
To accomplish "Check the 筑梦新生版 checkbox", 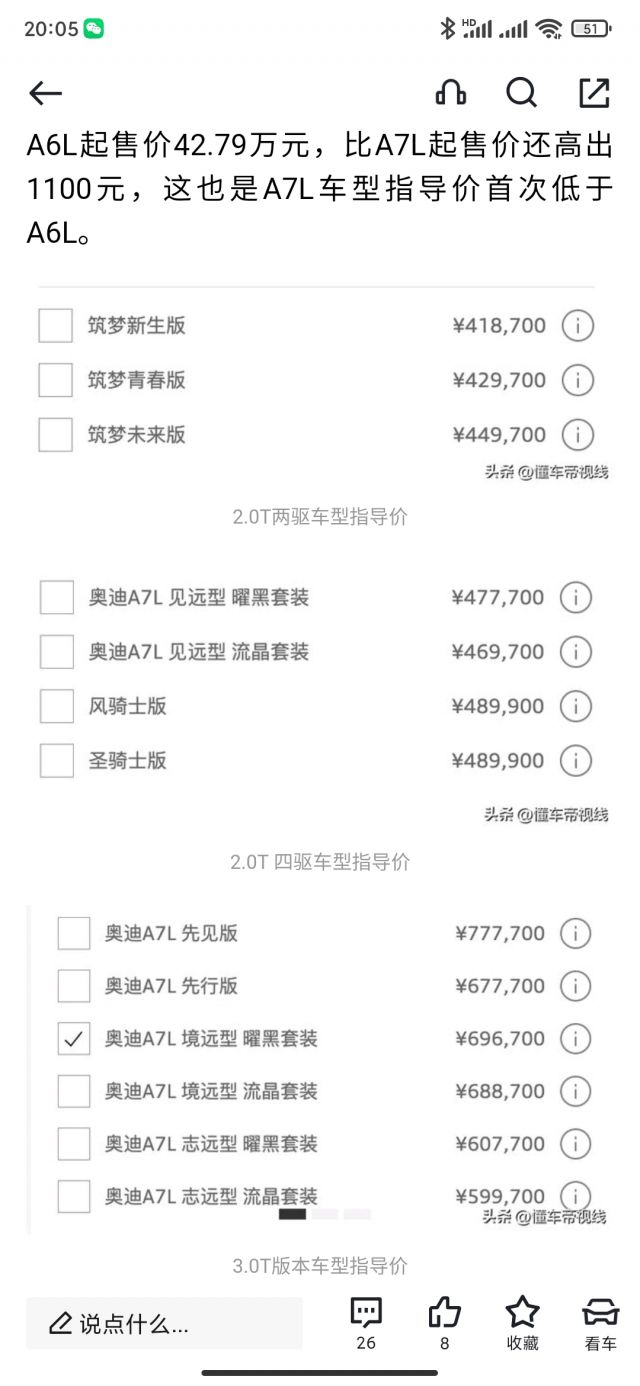I will (54, 325).
